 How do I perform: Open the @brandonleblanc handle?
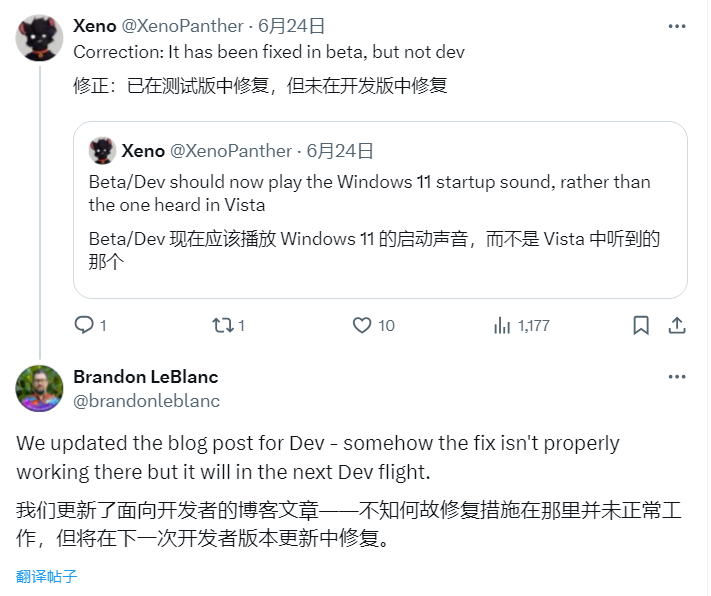(147, 400)
